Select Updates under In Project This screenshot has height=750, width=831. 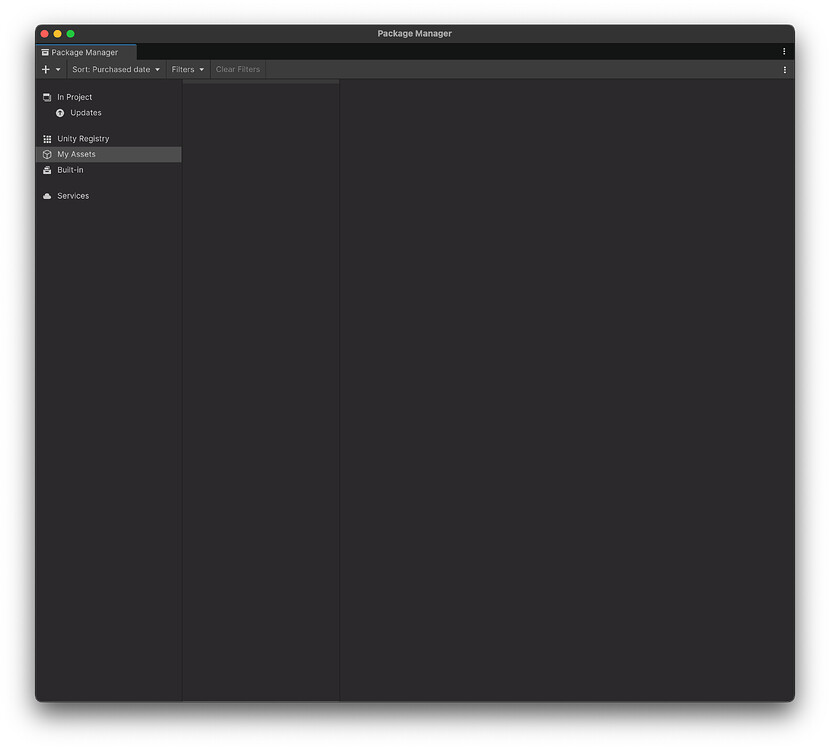[85, 113]
